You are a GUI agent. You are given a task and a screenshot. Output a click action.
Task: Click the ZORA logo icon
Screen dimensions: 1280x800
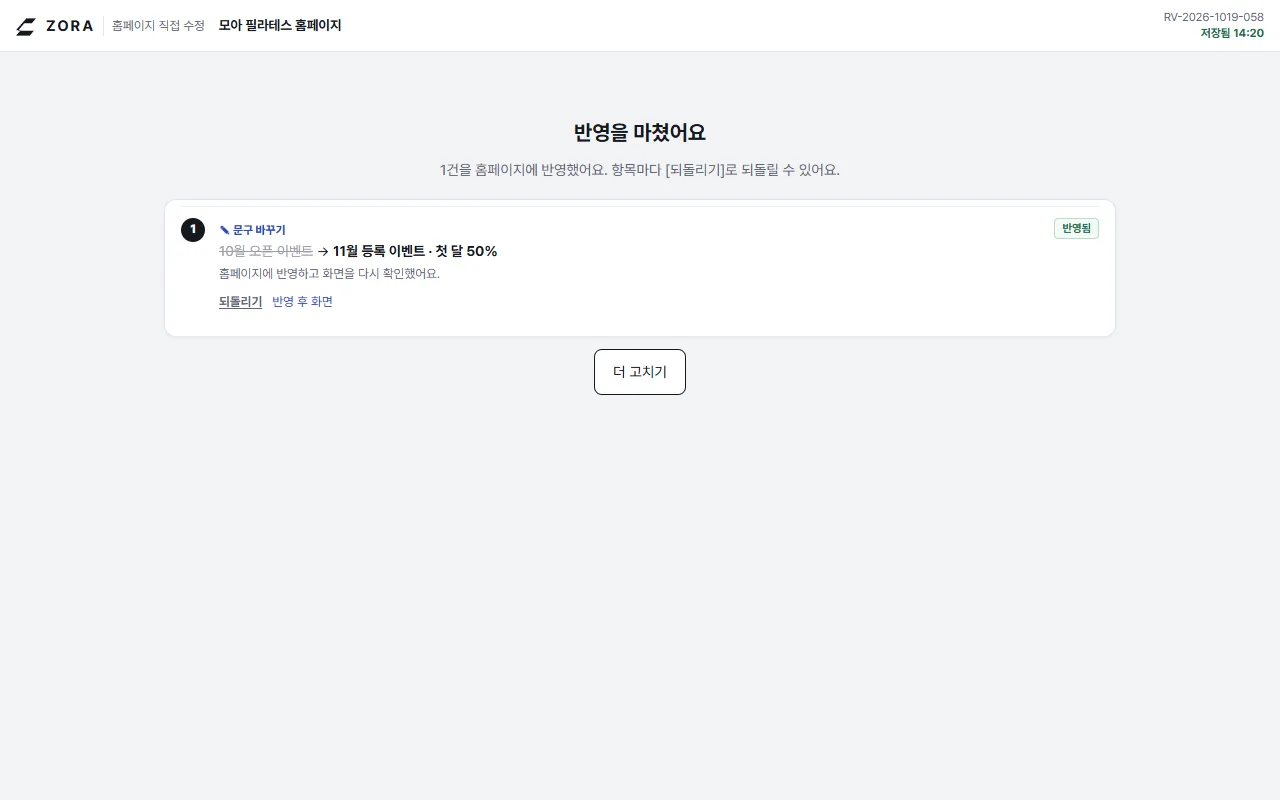click(x=26, y=26)
